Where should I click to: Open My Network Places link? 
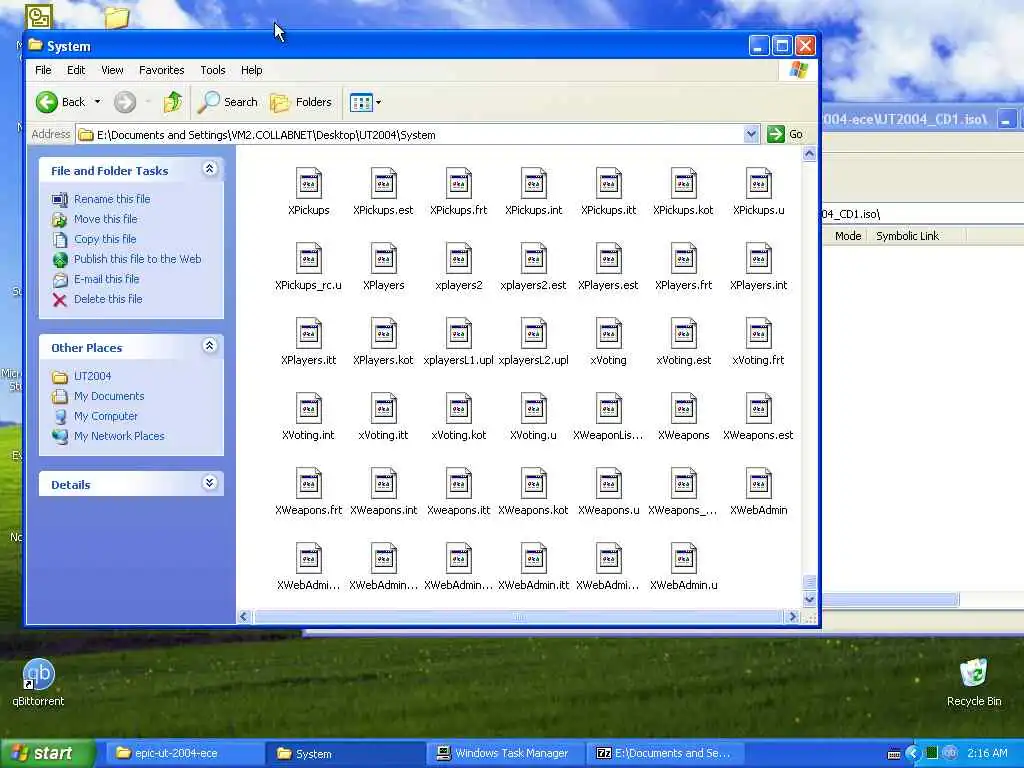click(119, 436)
